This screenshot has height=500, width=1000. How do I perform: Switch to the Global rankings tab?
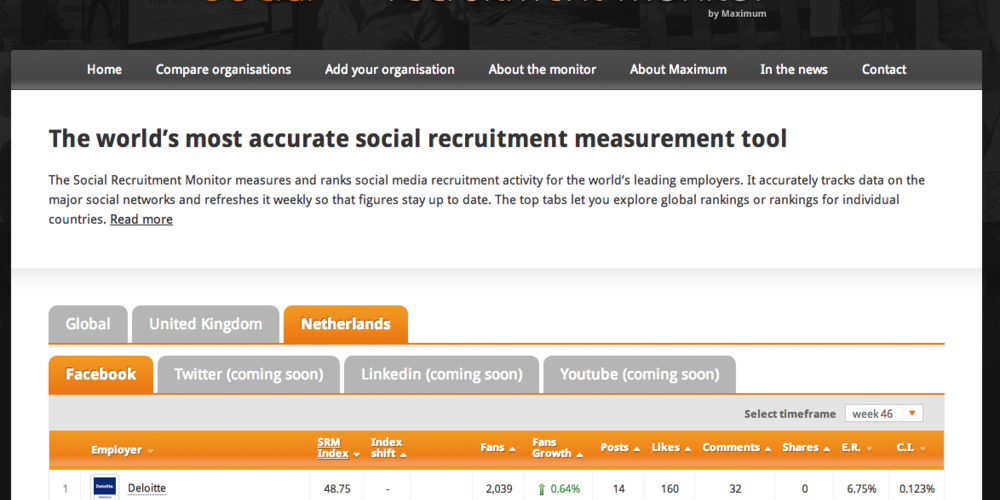pos(88,324)
